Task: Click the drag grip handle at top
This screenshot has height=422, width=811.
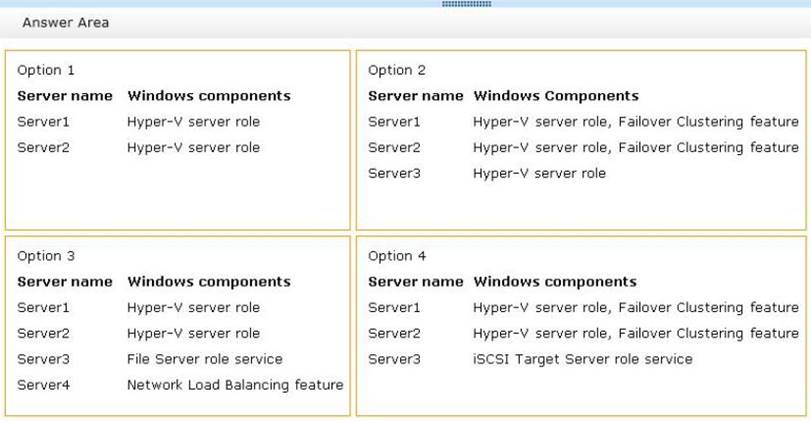Action: pyautogui.click(x=466, y=4)
